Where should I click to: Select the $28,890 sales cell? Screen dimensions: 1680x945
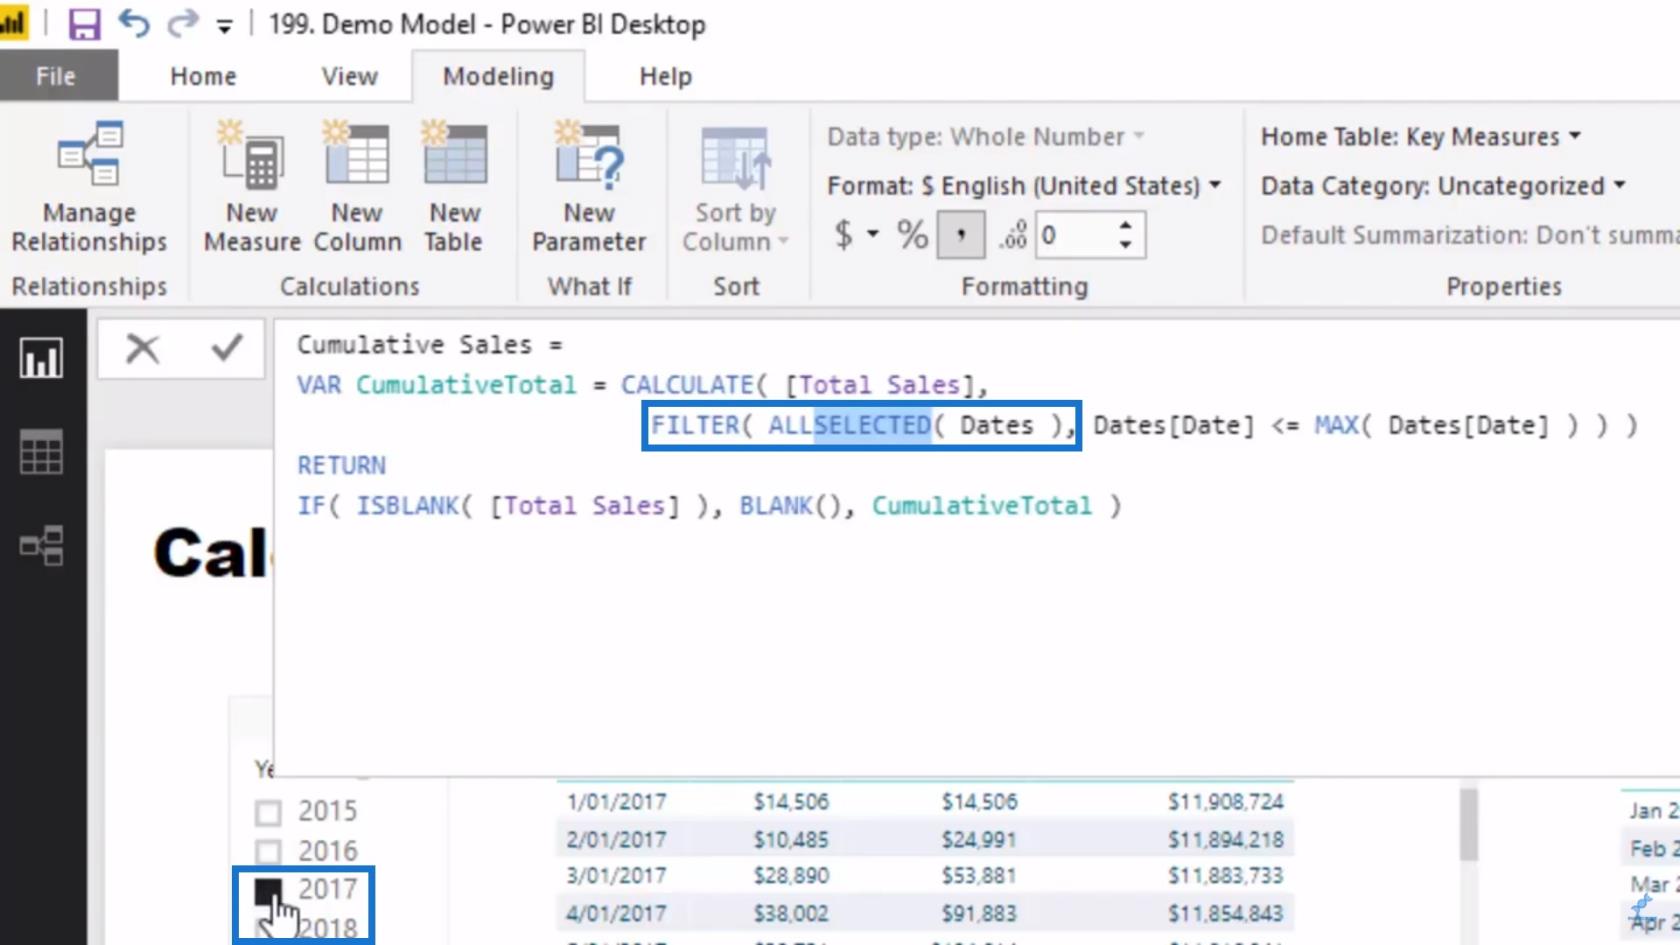[x=791, y=876]
